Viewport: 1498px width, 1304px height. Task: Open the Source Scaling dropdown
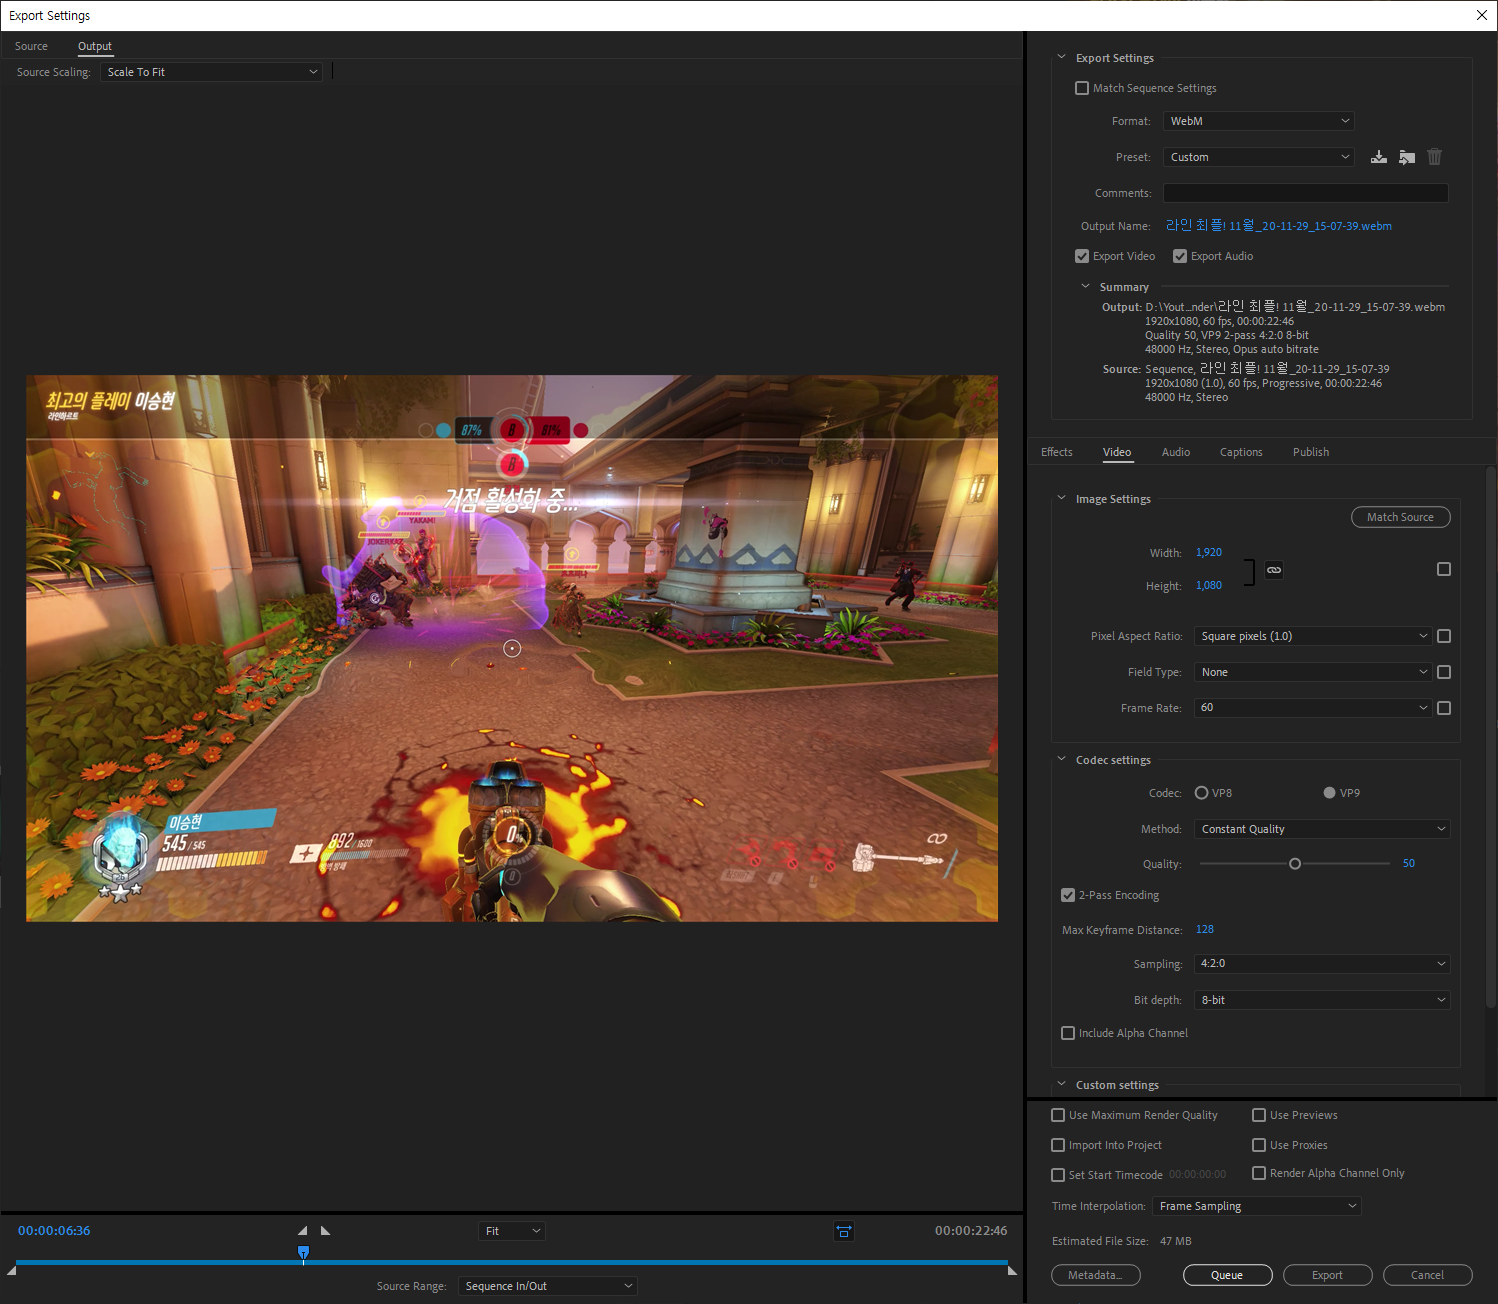pyautogui.click(x=211, y=72)
